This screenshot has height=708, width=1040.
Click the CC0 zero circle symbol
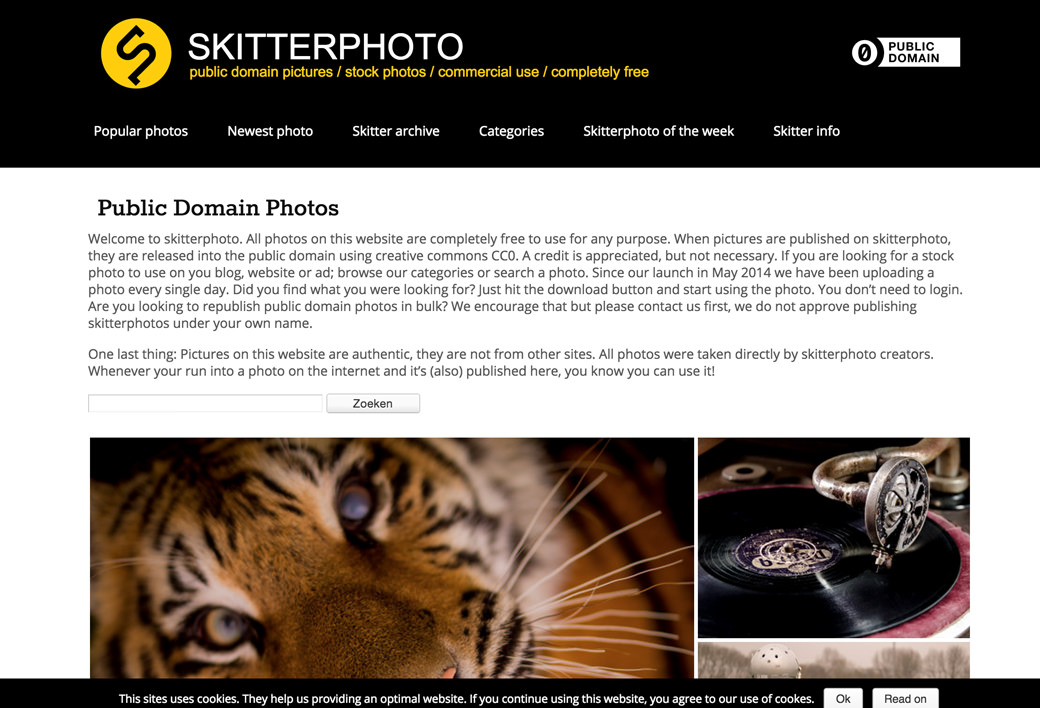click(x=865, y=52)
